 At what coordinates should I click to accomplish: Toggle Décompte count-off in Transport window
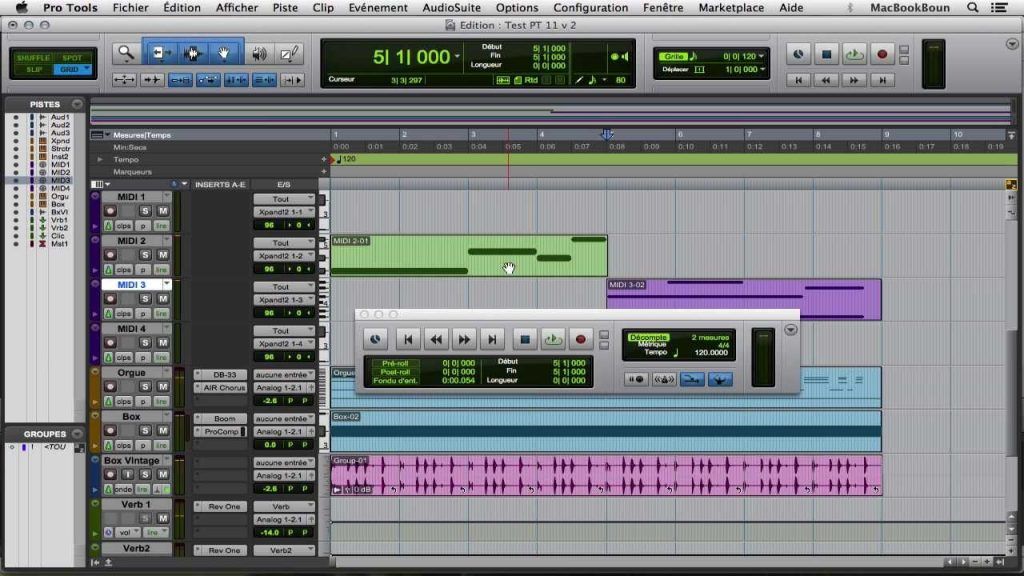pos(647,337)
